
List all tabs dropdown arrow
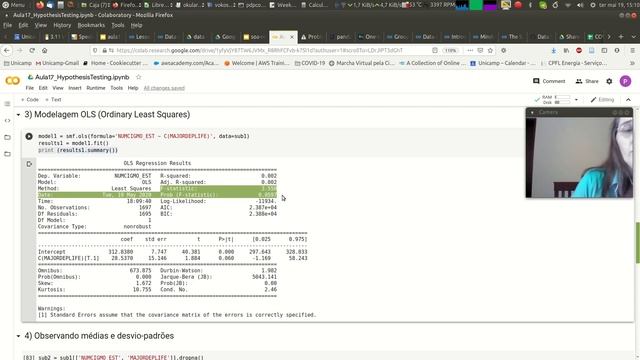(633, 37)
